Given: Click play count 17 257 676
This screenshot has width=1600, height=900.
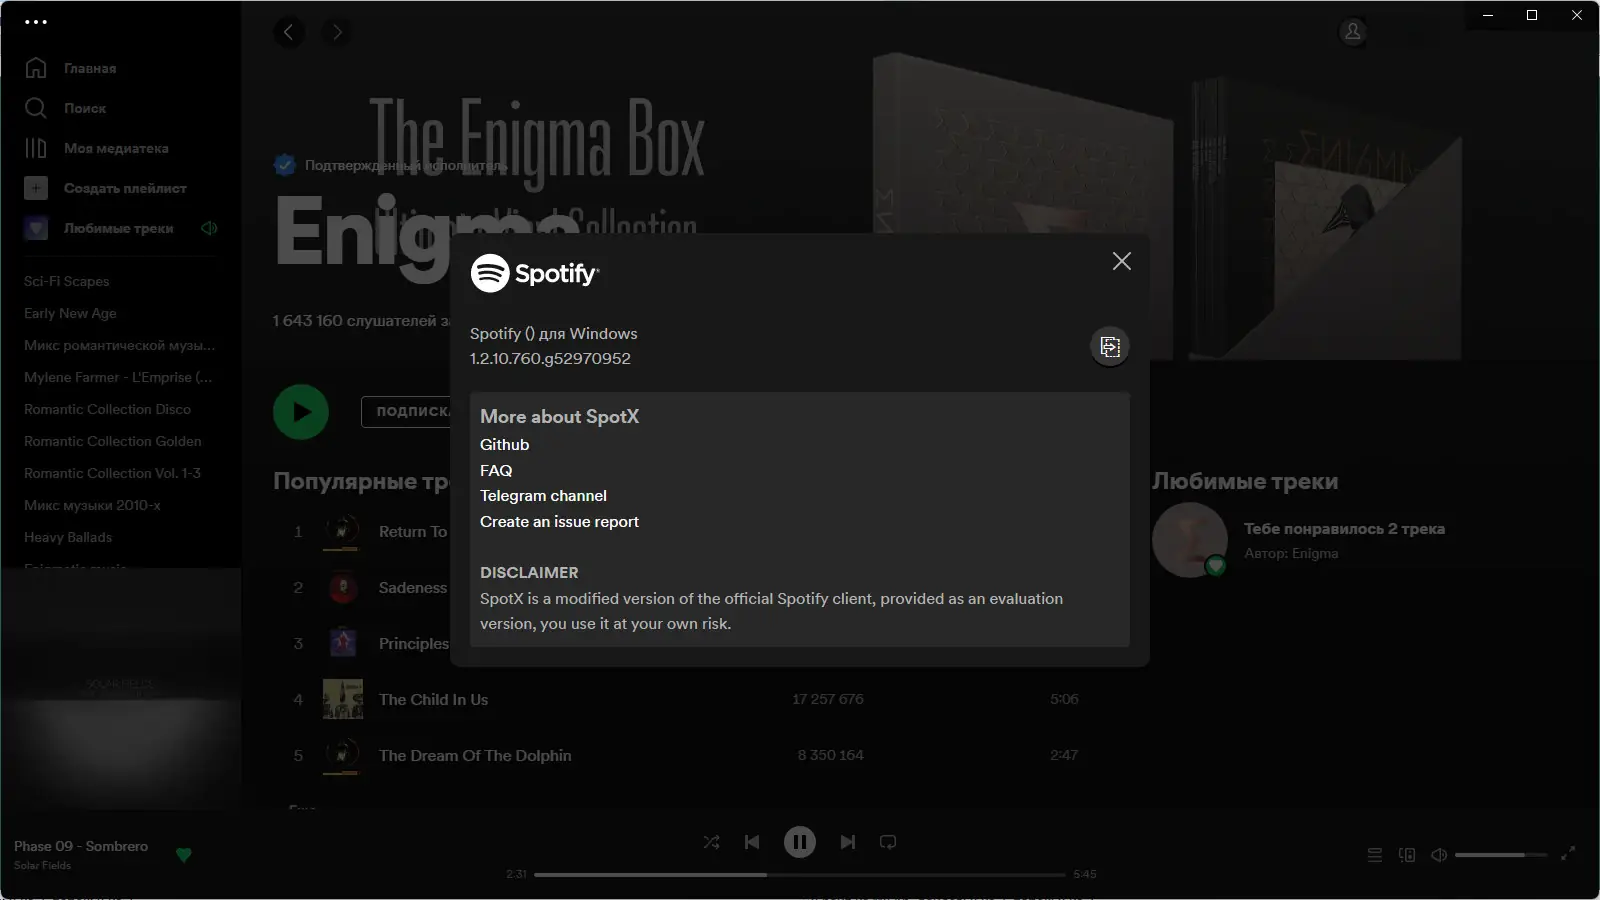Looking at the screenshot, I should click(x=828, y=699).
